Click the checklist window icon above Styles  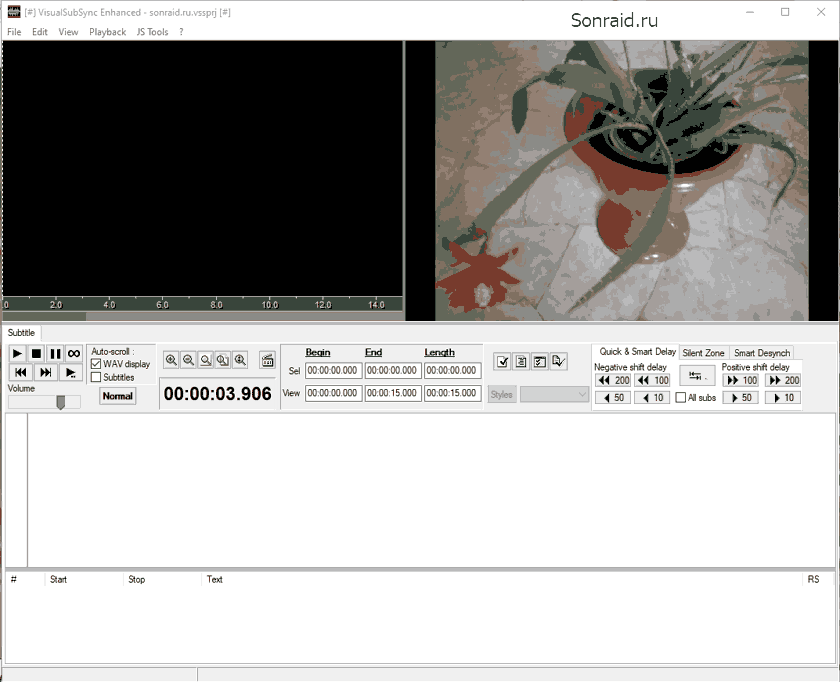tap(539, 362)
